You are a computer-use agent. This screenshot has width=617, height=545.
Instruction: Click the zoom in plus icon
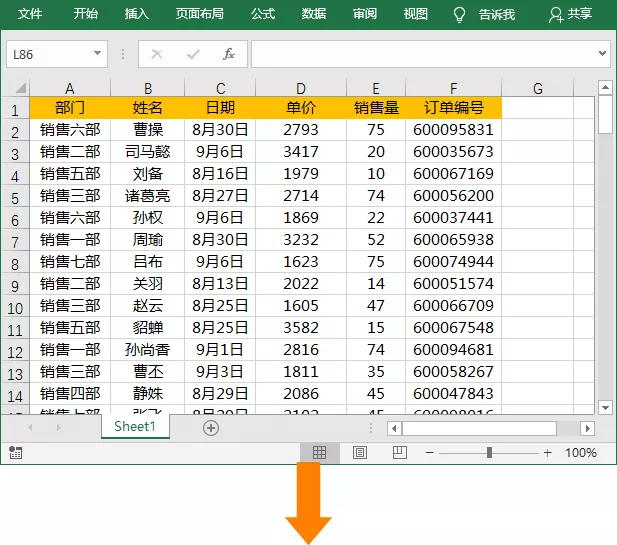click(x=547, y=453)
